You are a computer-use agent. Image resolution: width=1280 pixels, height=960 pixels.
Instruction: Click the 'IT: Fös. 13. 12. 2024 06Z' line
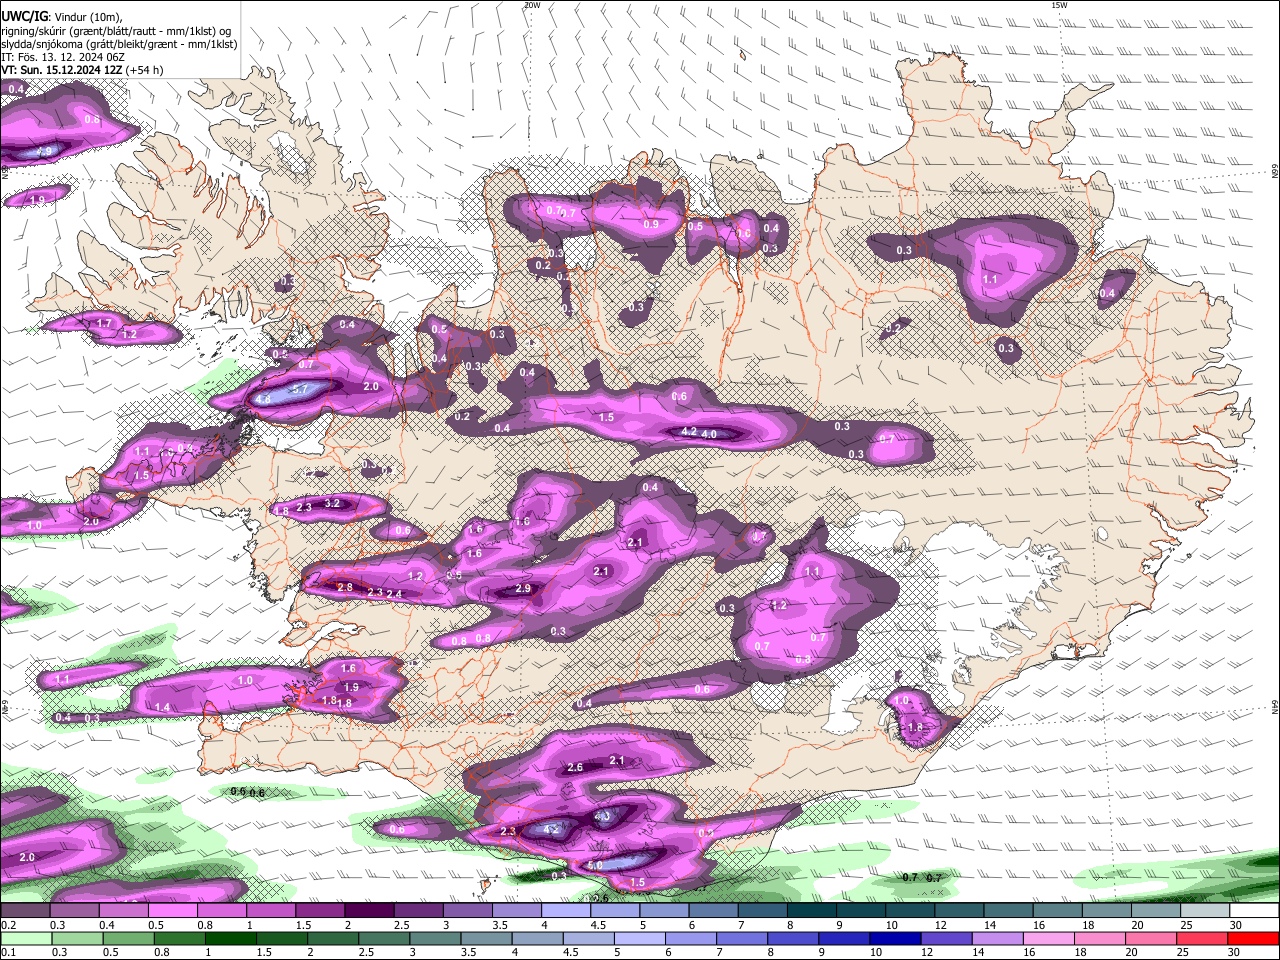coord(63,57)
